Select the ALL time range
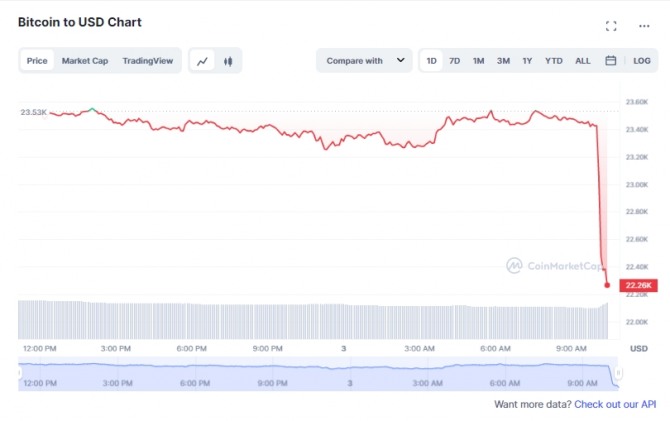Image resolution: width=670 pixels, height=421 pixels. coord(583,61)
